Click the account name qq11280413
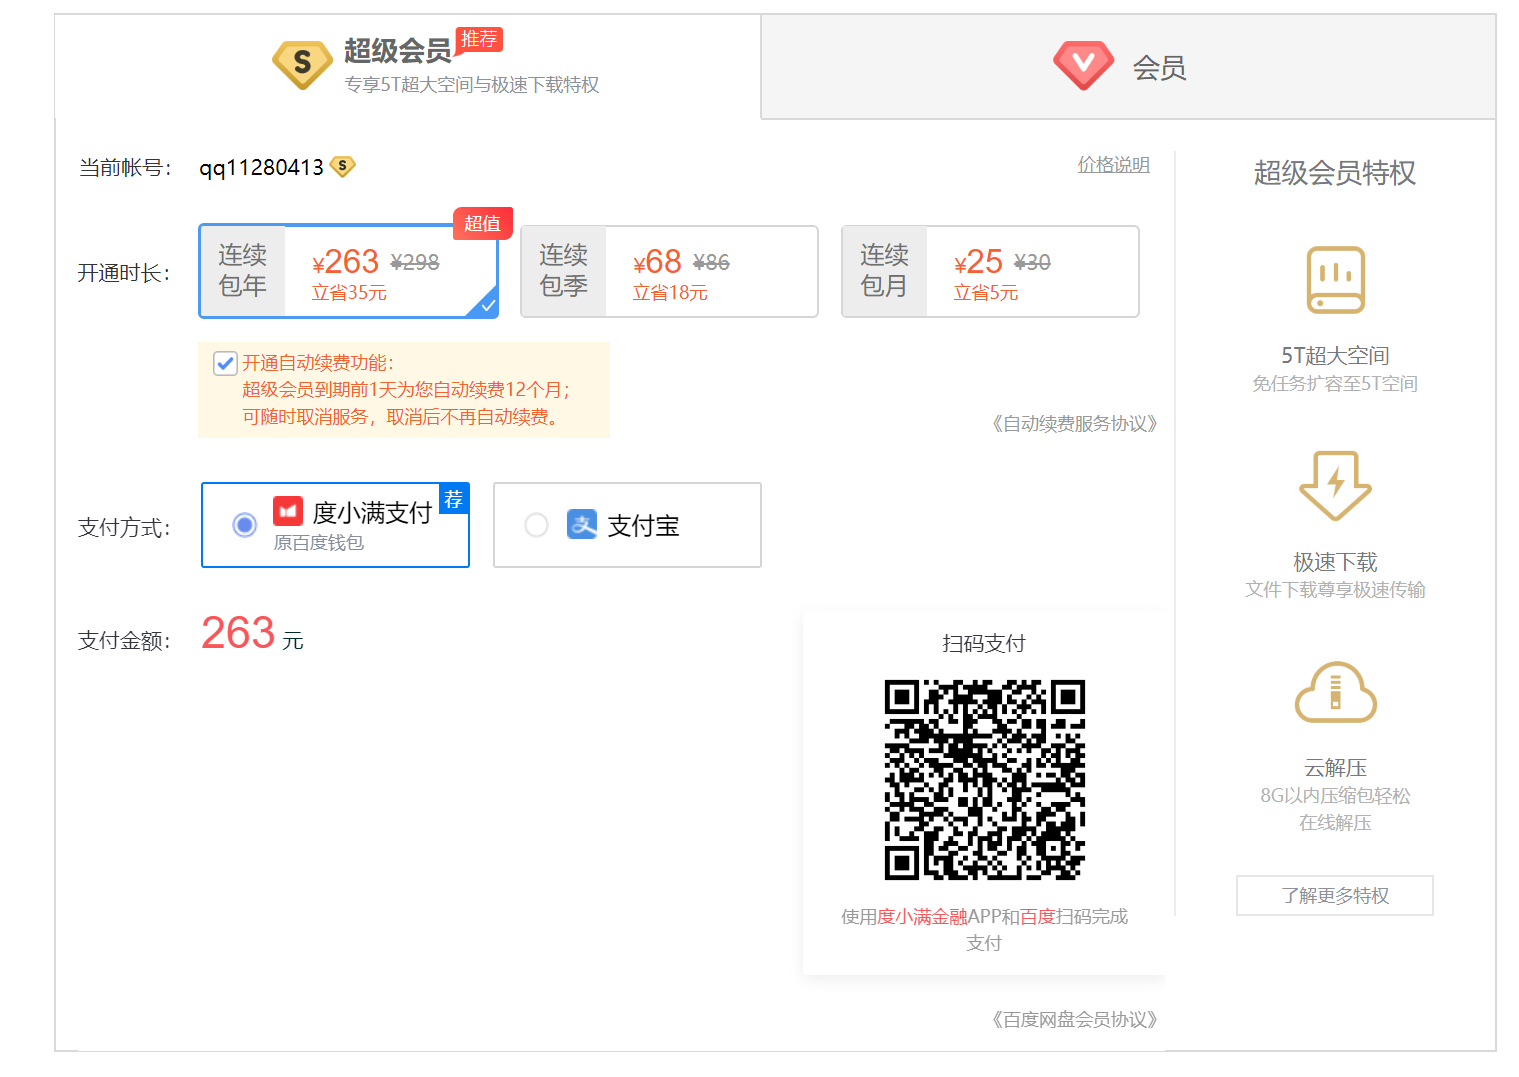 tap(261, 167)
